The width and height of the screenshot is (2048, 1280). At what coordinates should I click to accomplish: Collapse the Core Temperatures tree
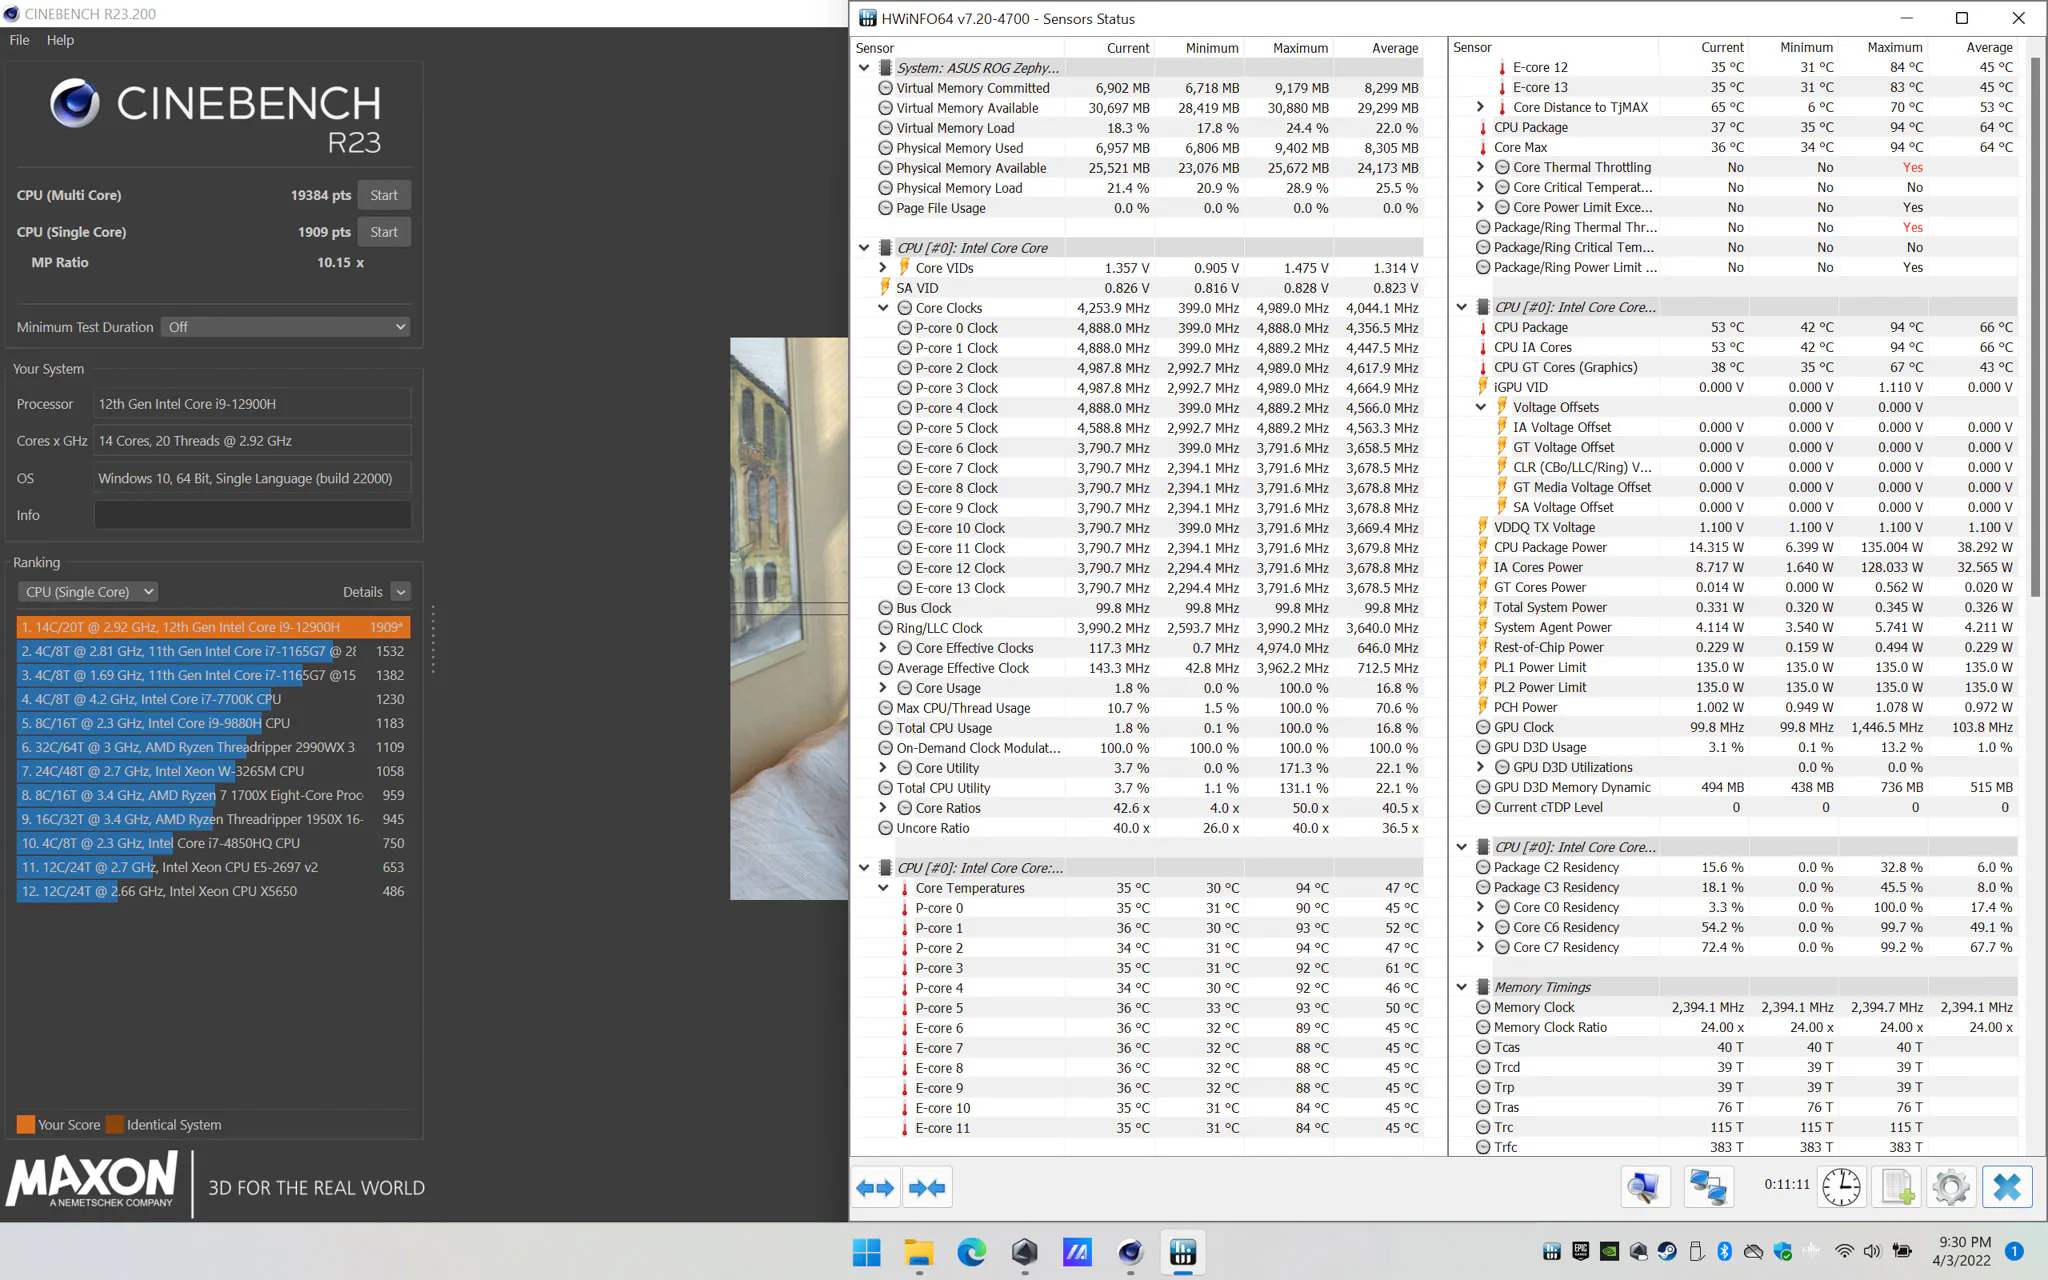tap(883, 888)
